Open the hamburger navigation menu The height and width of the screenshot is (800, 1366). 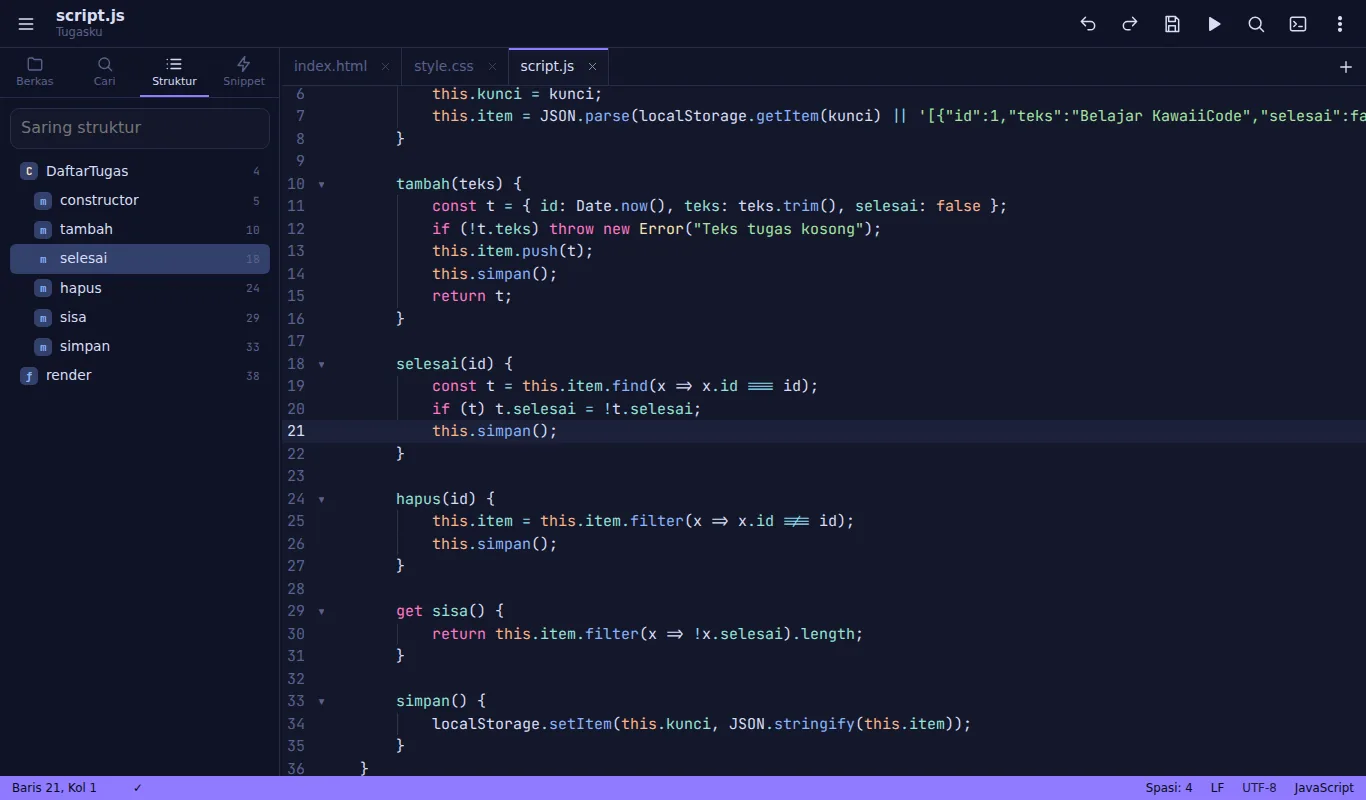[x=26, y=24]
